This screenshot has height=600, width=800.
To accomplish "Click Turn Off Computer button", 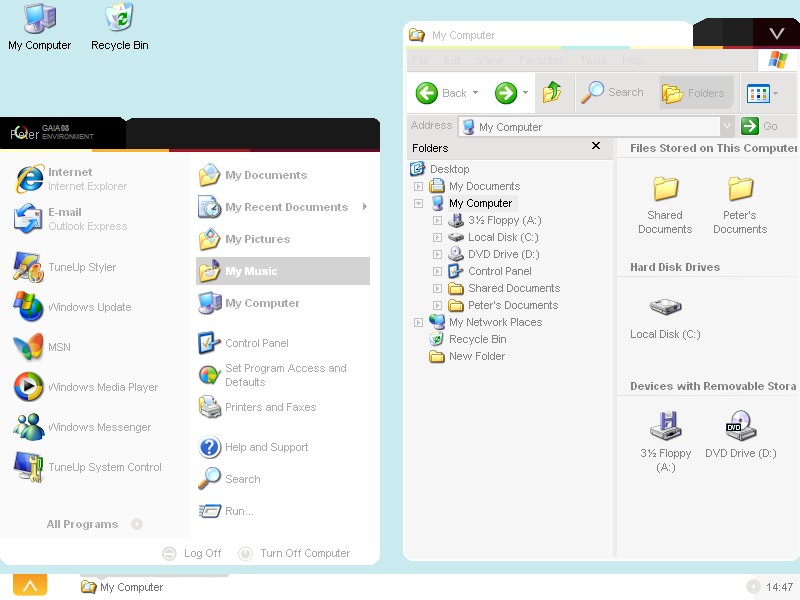I will pos(294,553).
